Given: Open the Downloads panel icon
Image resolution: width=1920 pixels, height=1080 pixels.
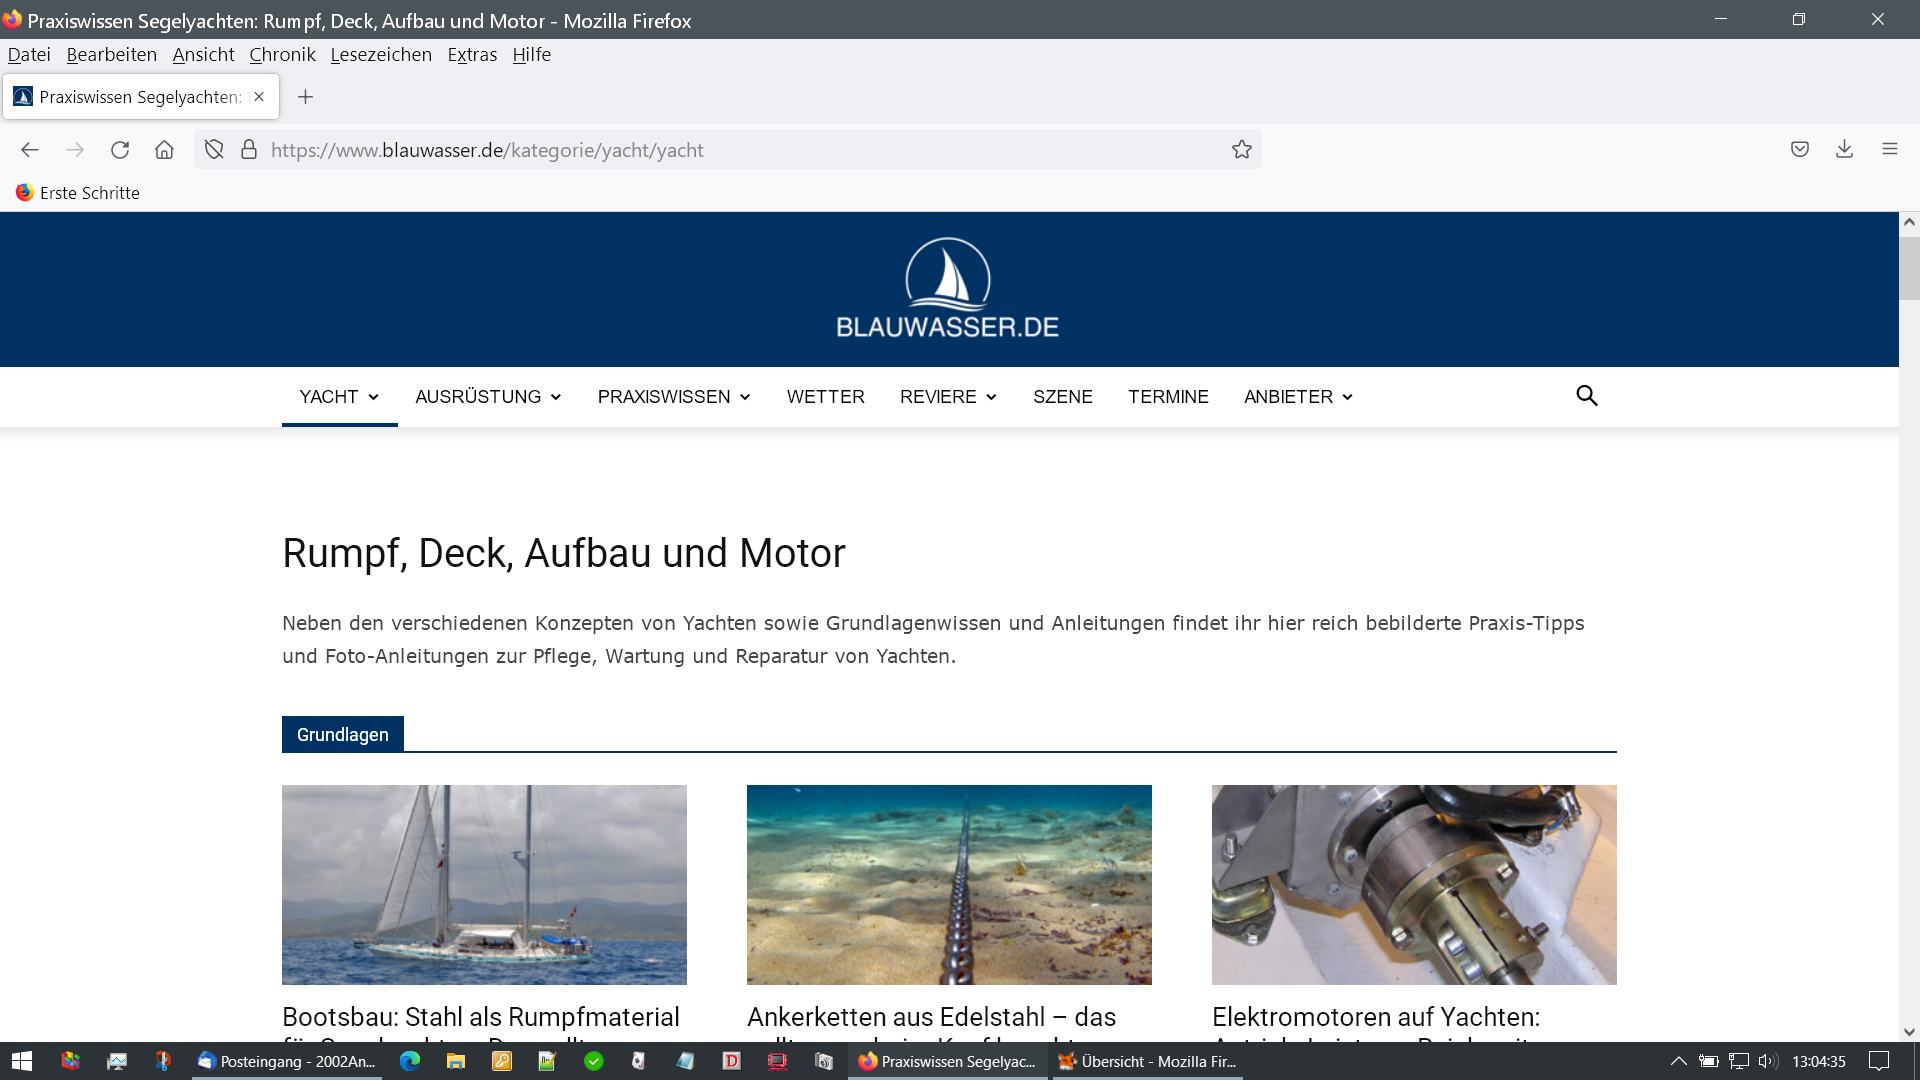Looking at the screenshot, I should coord(1844,149).
